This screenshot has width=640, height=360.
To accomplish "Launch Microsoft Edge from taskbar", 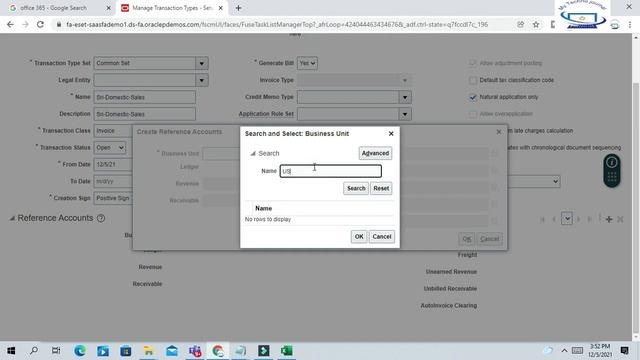I will point(80,351).
